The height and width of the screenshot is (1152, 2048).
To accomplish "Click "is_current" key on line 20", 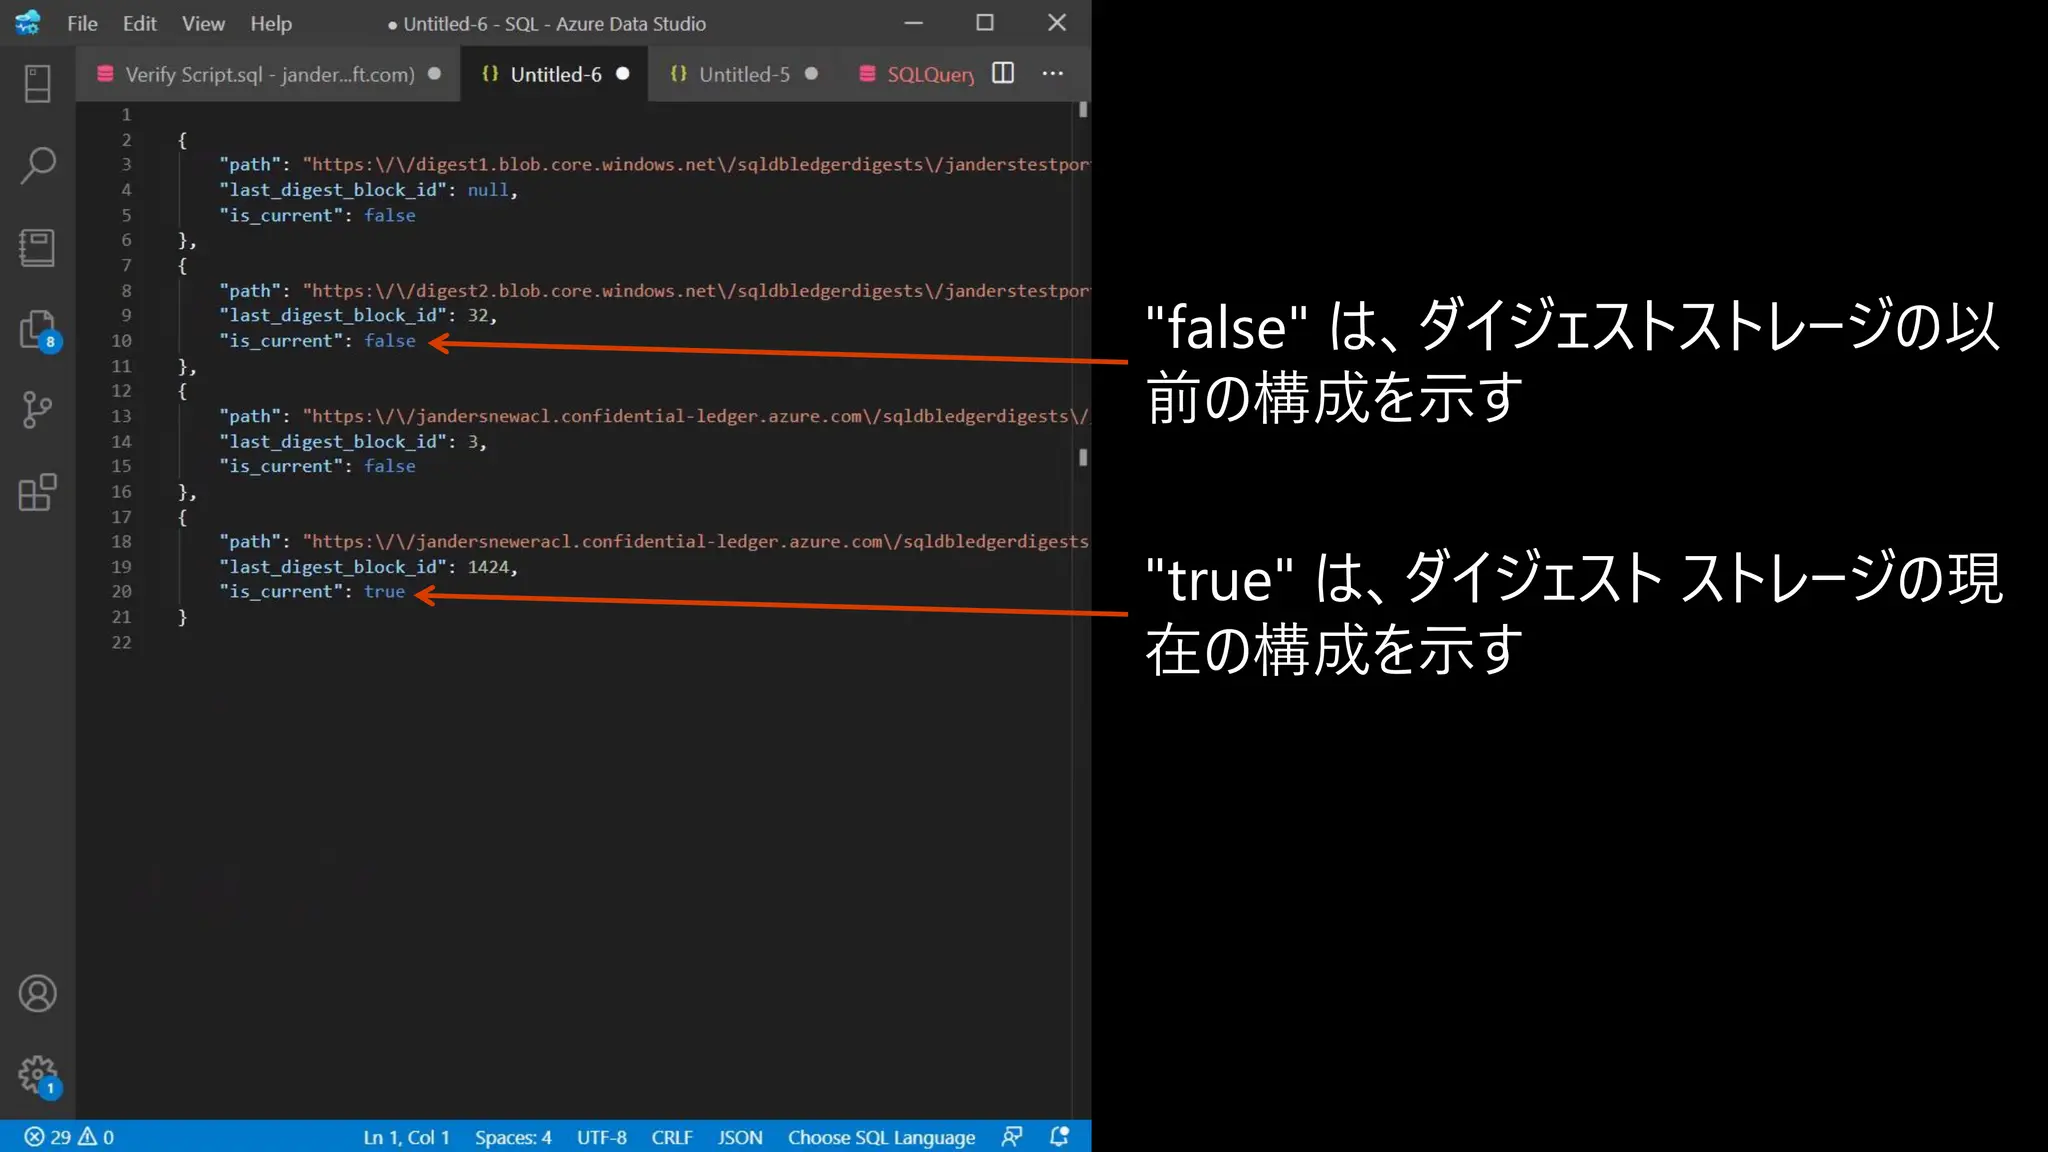I will point(280,592).
